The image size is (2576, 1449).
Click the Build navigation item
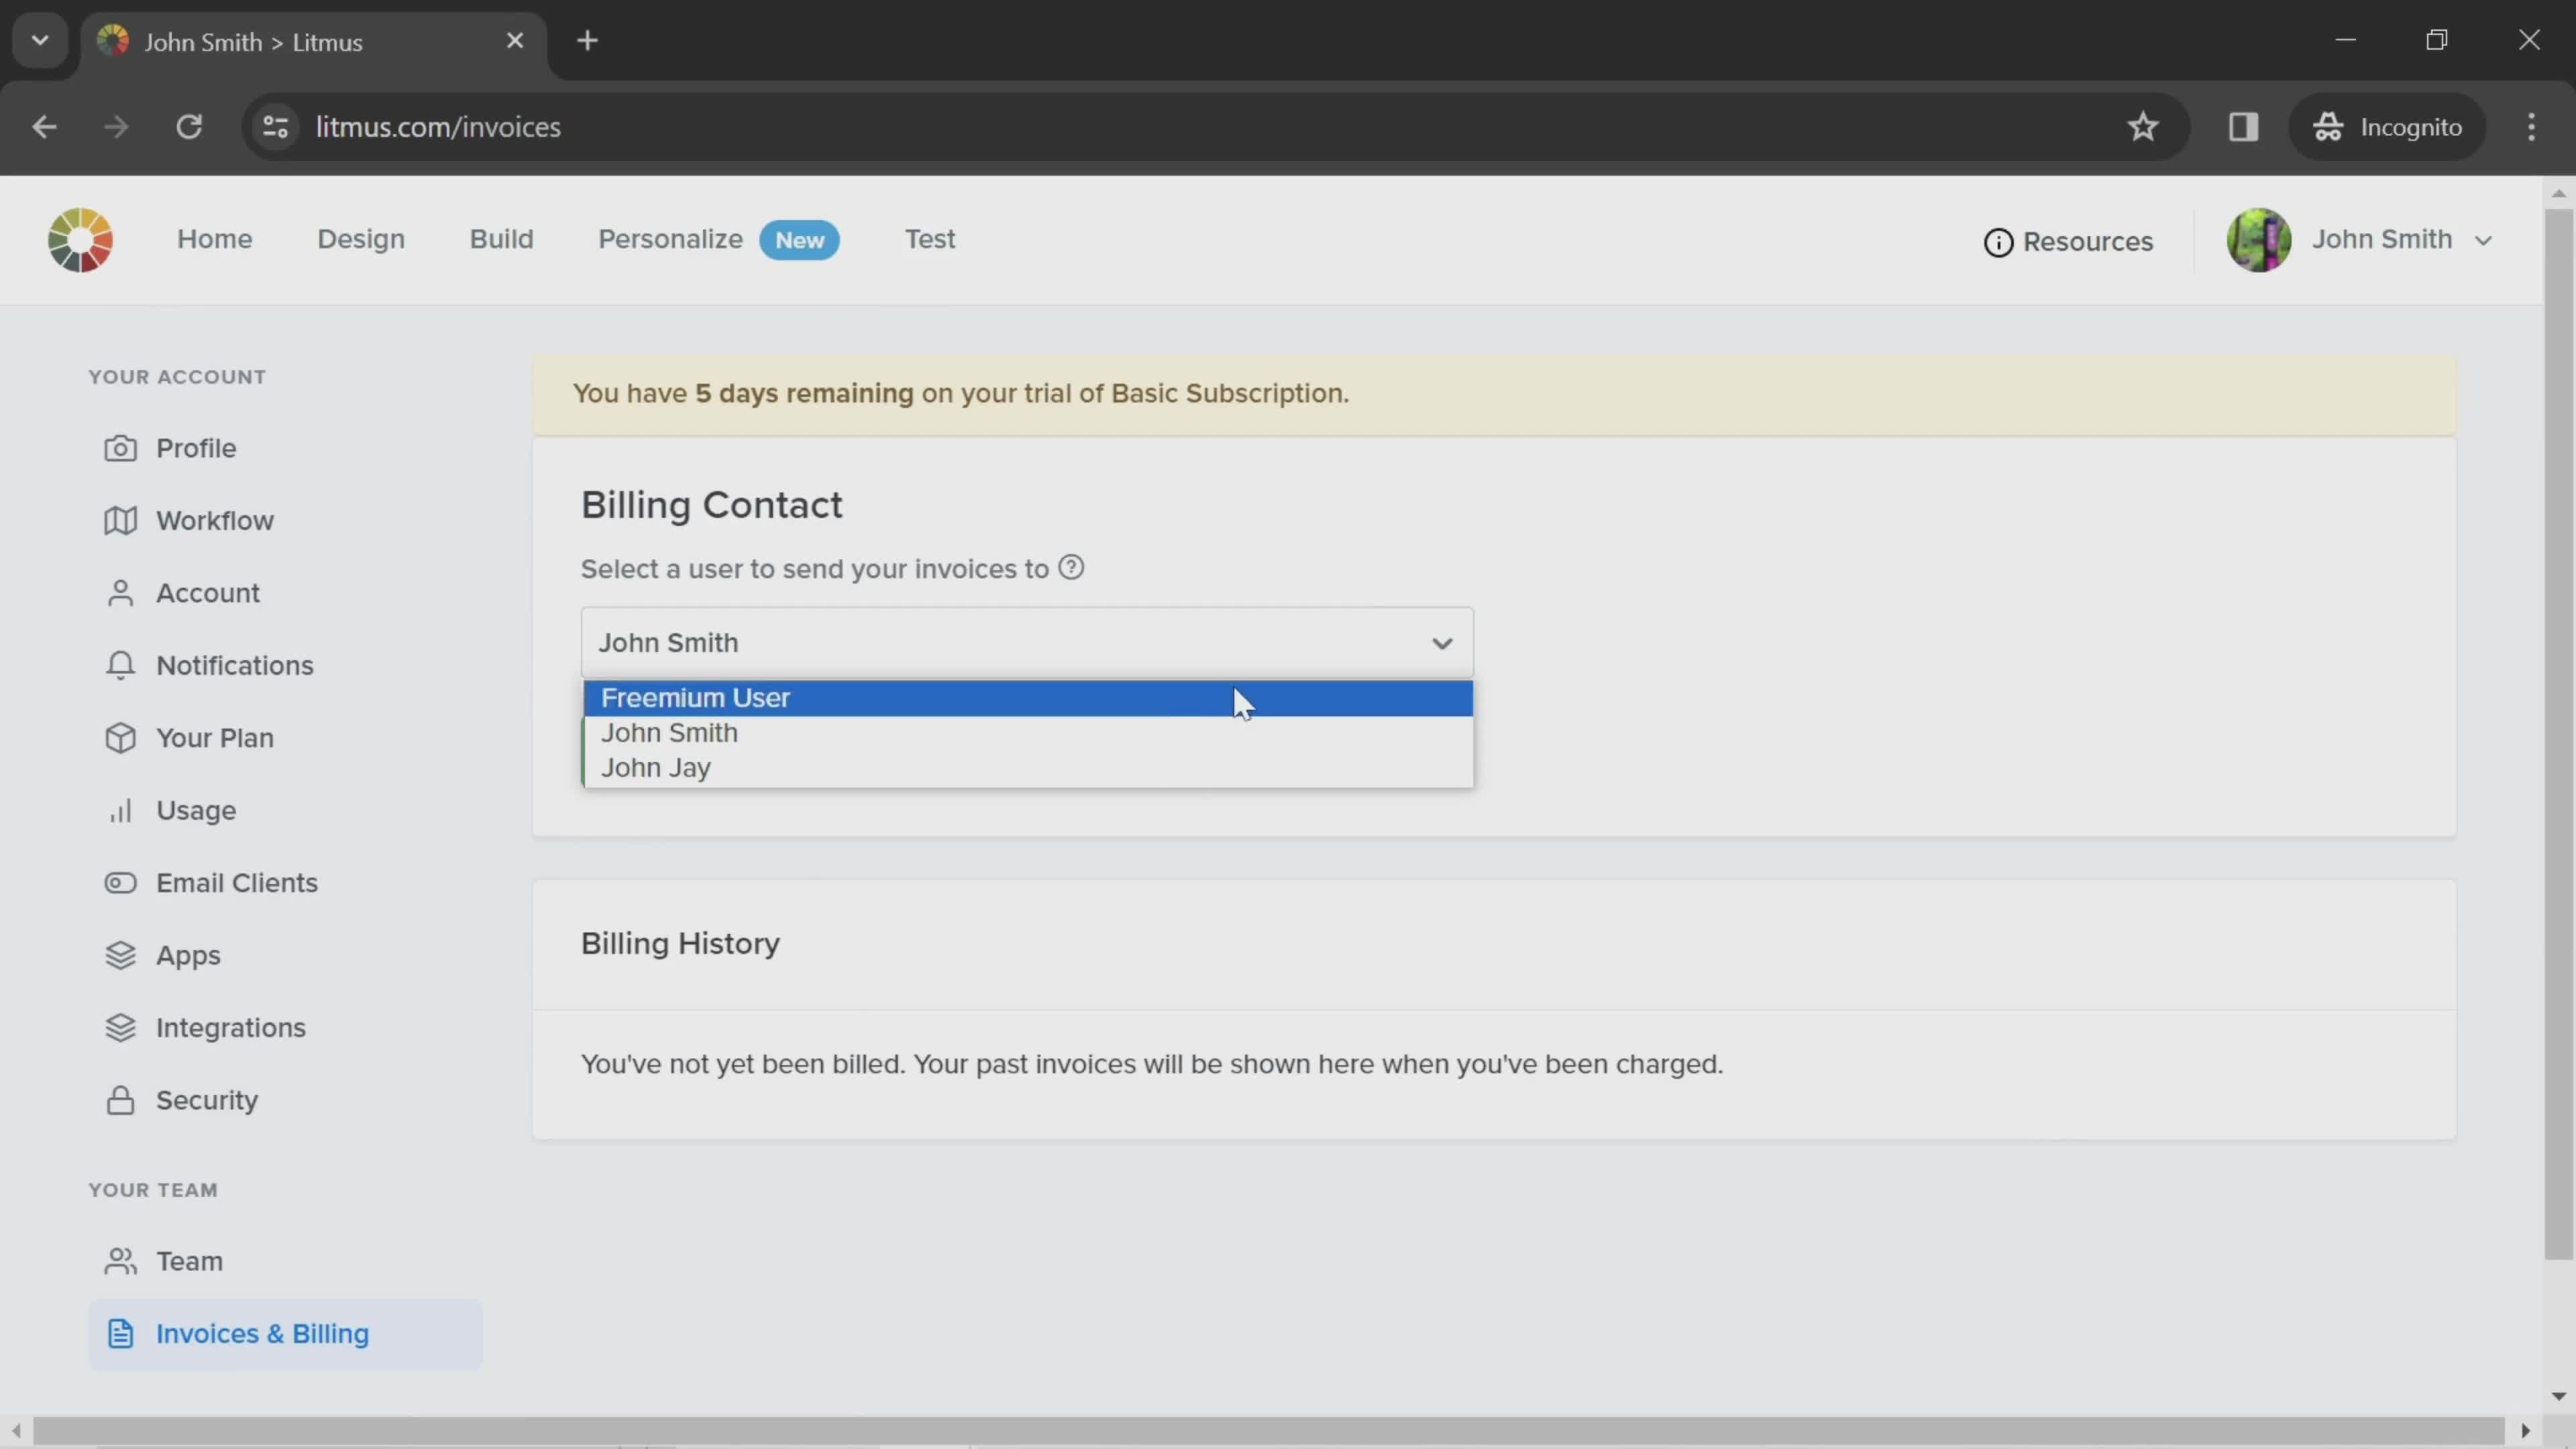pyautogui.click(x=500, y=239)
